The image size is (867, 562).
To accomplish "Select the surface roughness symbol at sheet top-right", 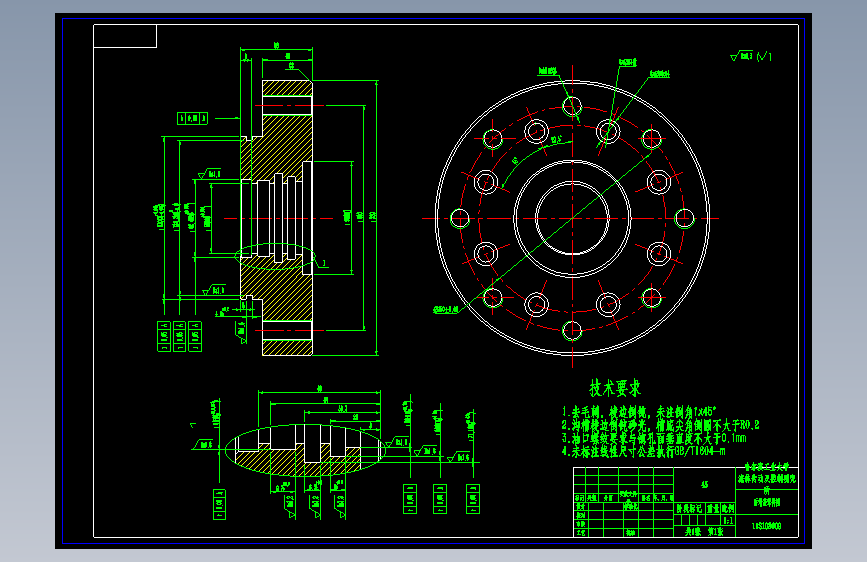I will click(x=750, y=56).
